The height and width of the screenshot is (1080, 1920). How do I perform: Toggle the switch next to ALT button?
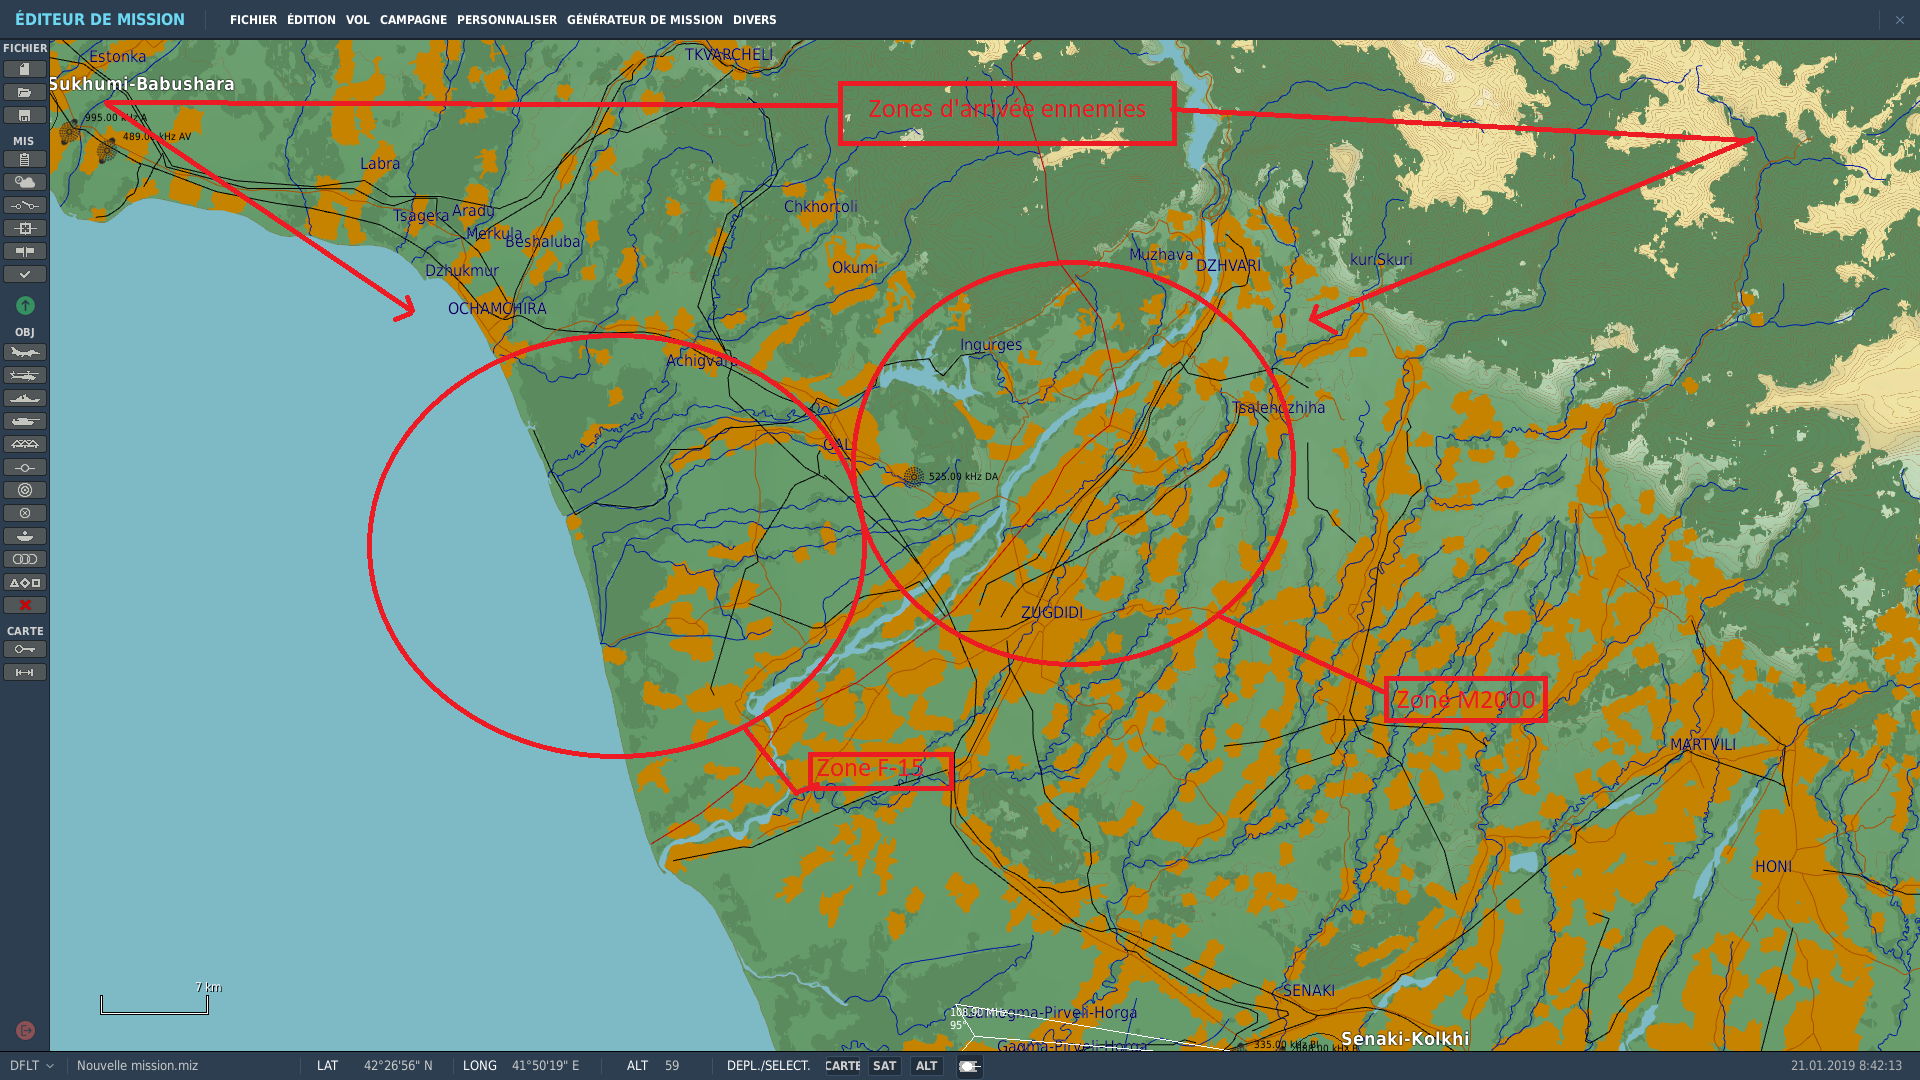click(x=969, y=1067)
